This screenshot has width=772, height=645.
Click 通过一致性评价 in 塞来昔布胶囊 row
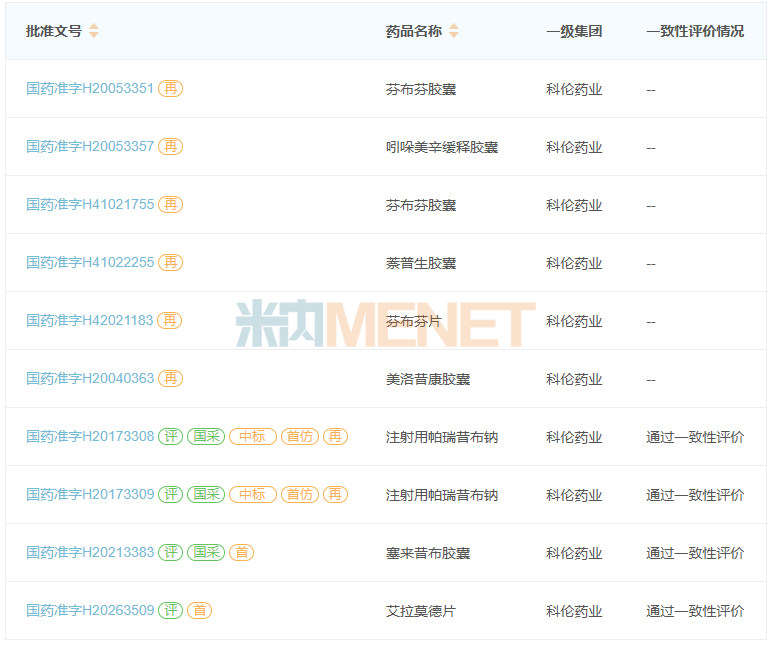(695, 553)
